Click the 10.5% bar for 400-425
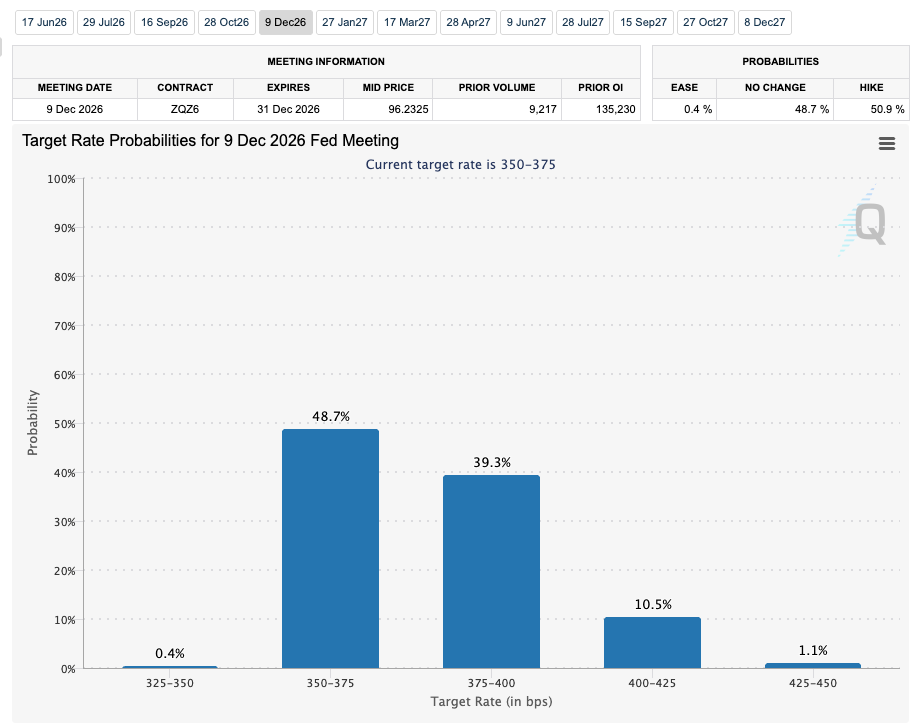The width and height of the screenshot is (916, 726). click(x=653, y=642)
